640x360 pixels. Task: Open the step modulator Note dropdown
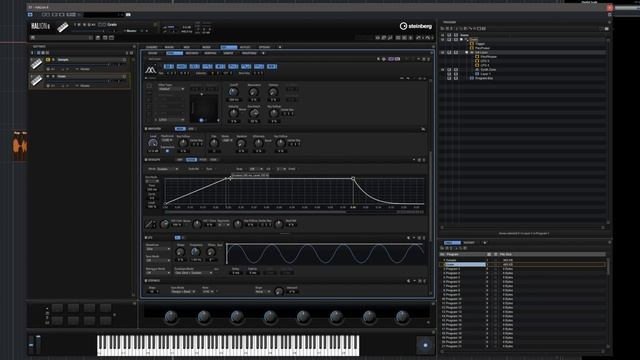coord(209,291)
